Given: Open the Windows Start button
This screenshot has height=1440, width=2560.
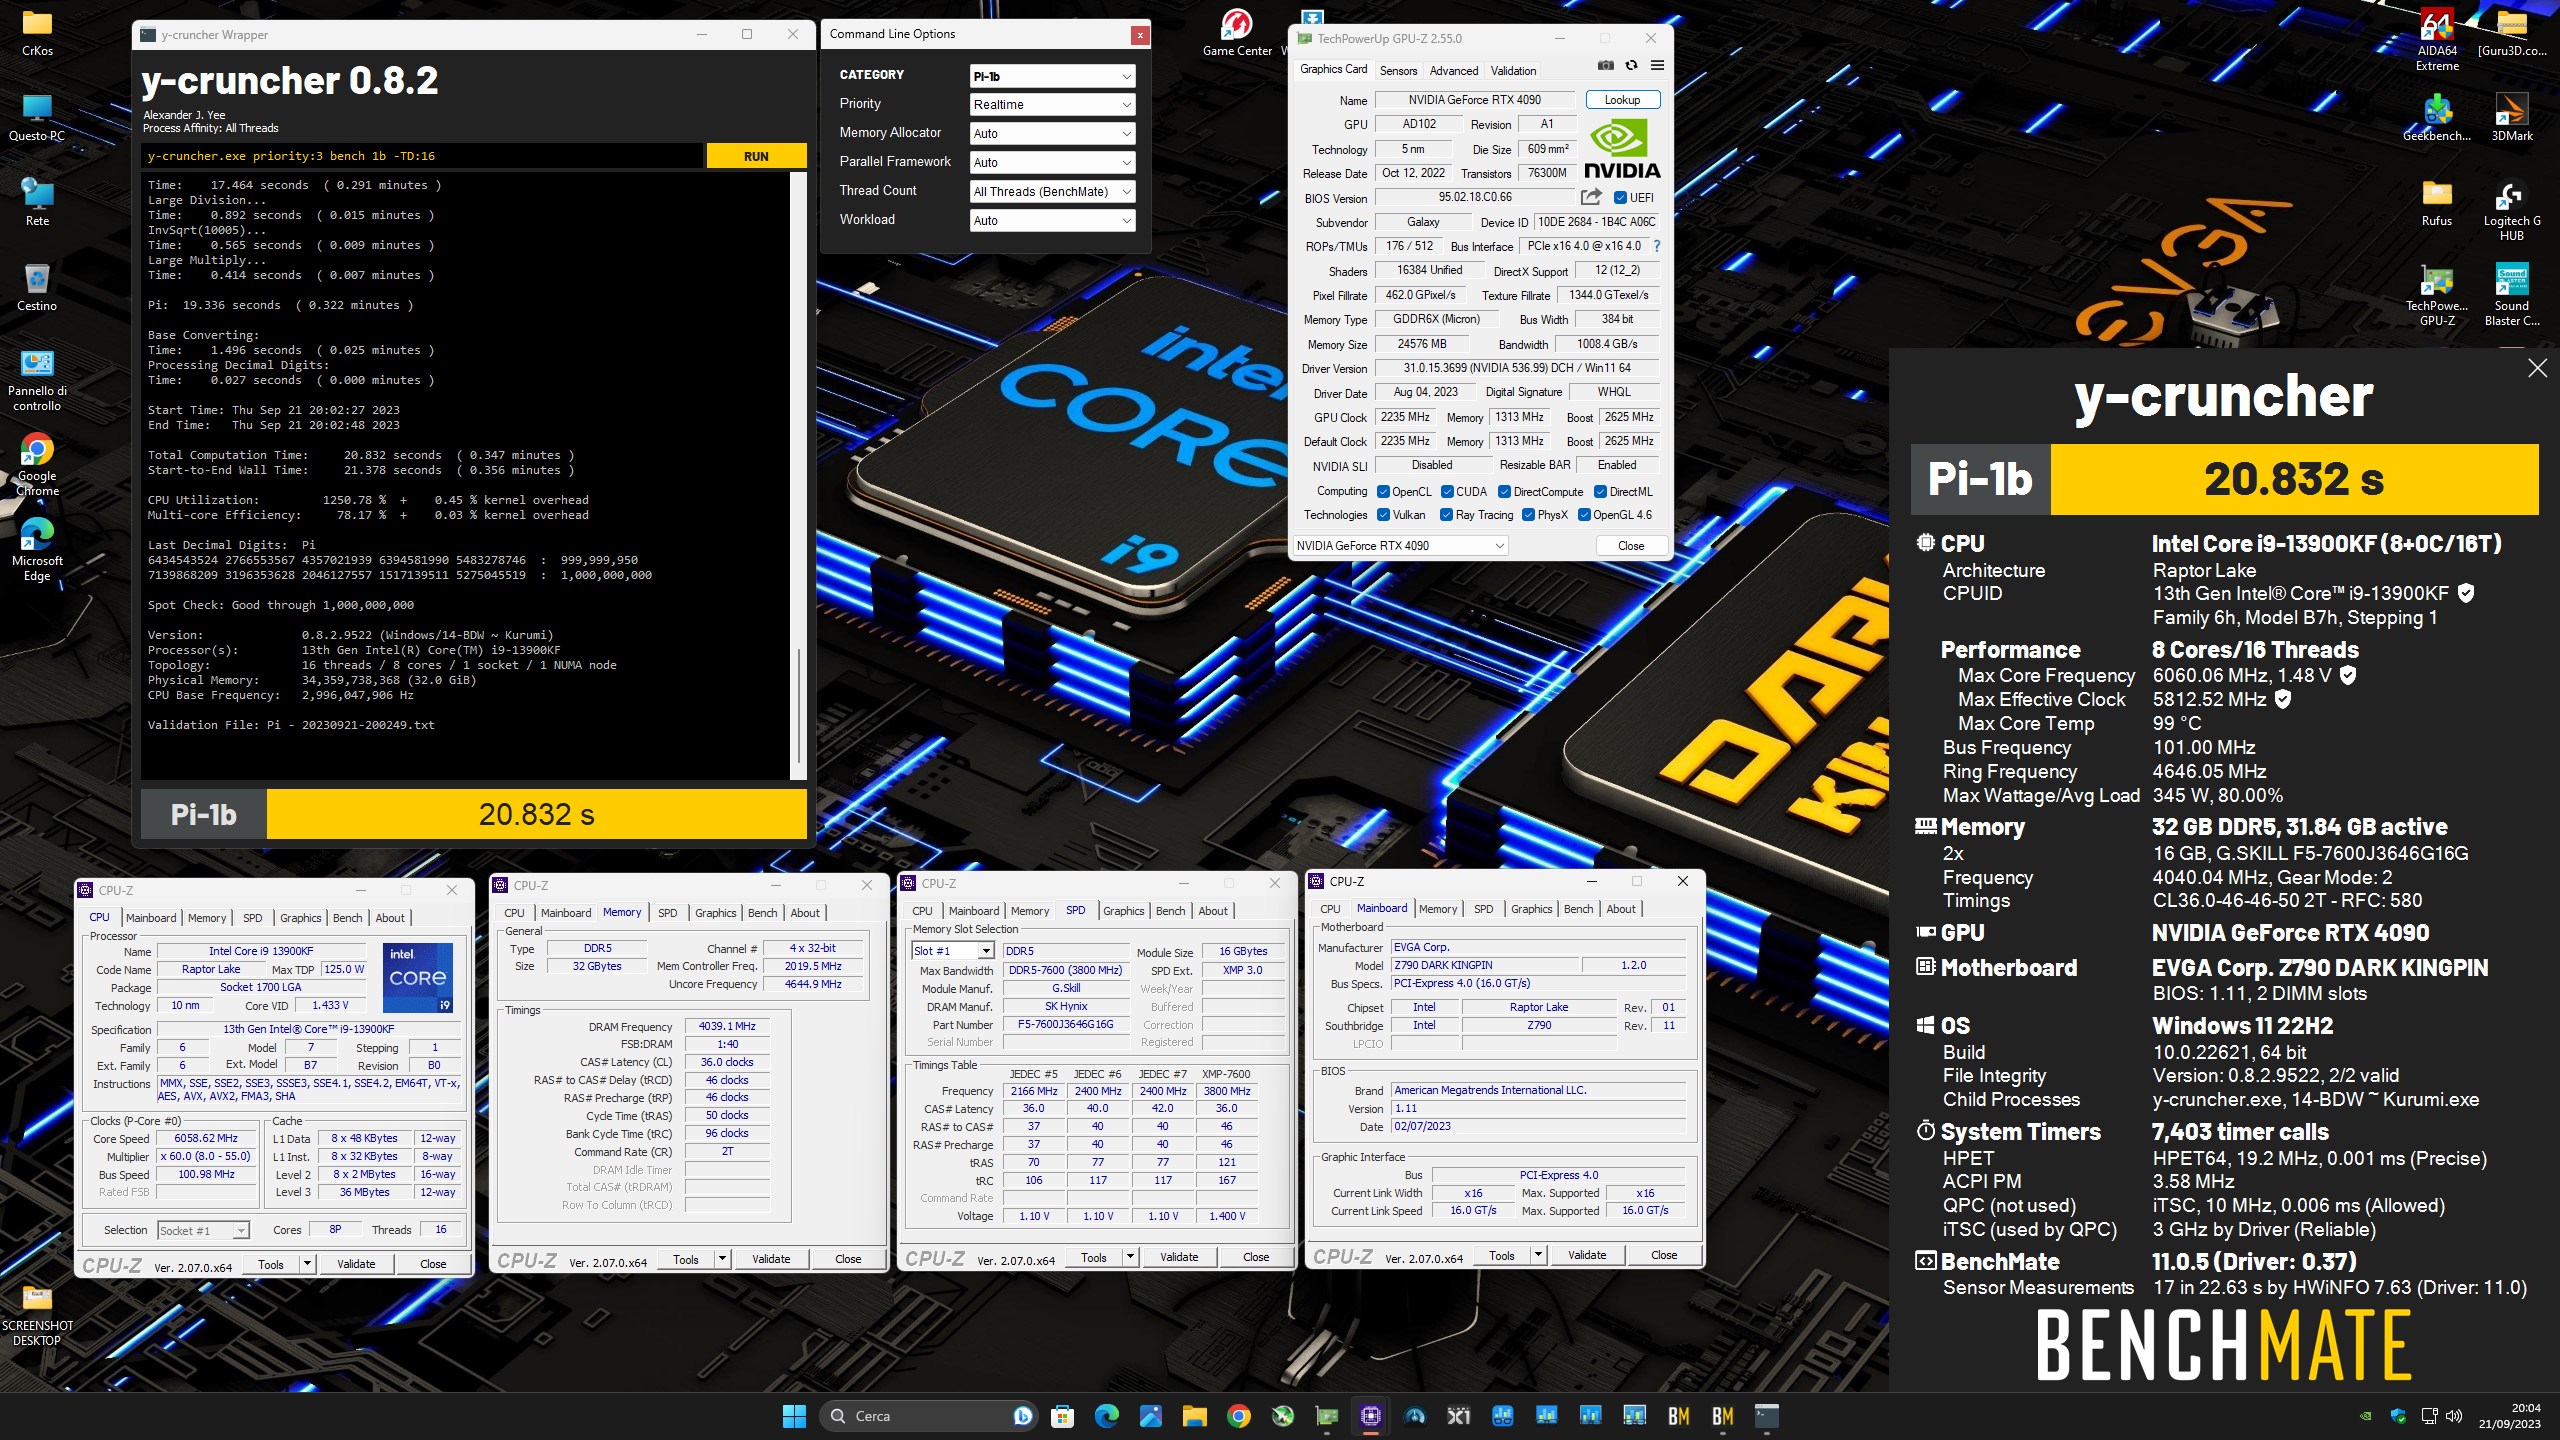Looking at the screenshot, I should (x=795, y=1416).
